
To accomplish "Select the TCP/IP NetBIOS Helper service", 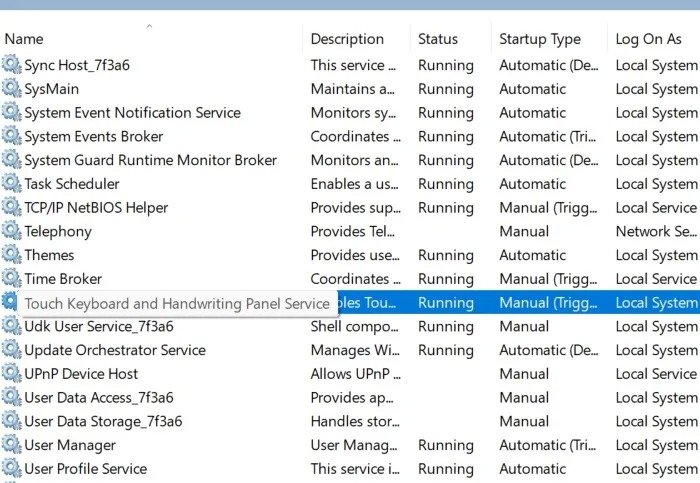I will pos(96,208).
